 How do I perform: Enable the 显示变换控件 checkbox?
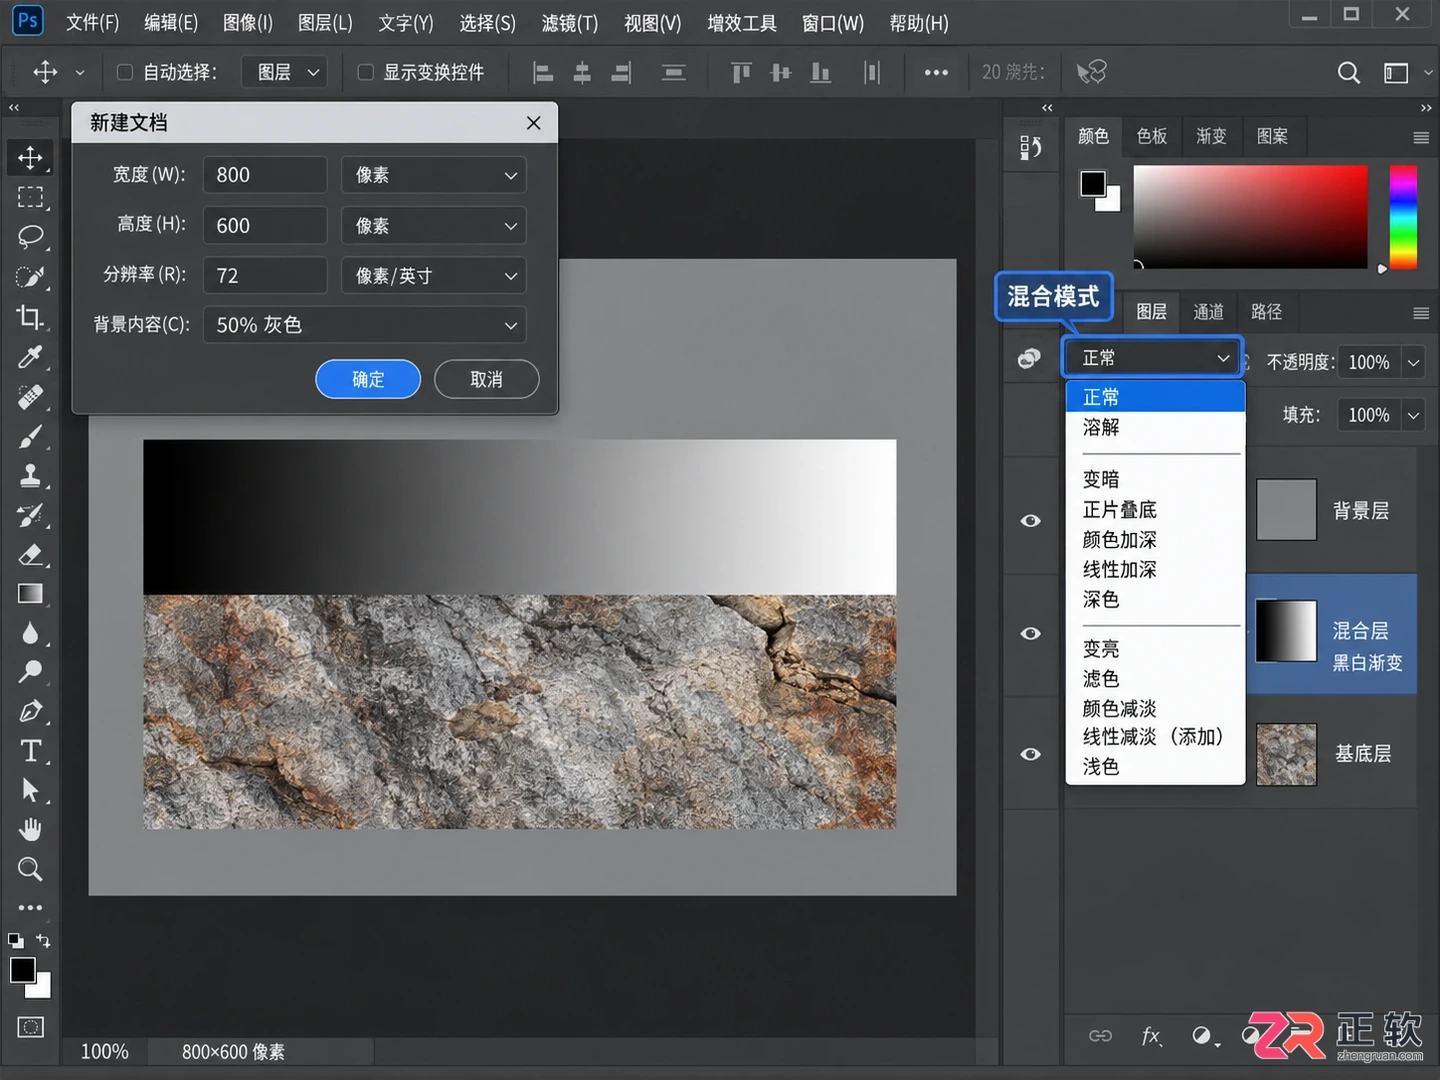click(365, 72)
